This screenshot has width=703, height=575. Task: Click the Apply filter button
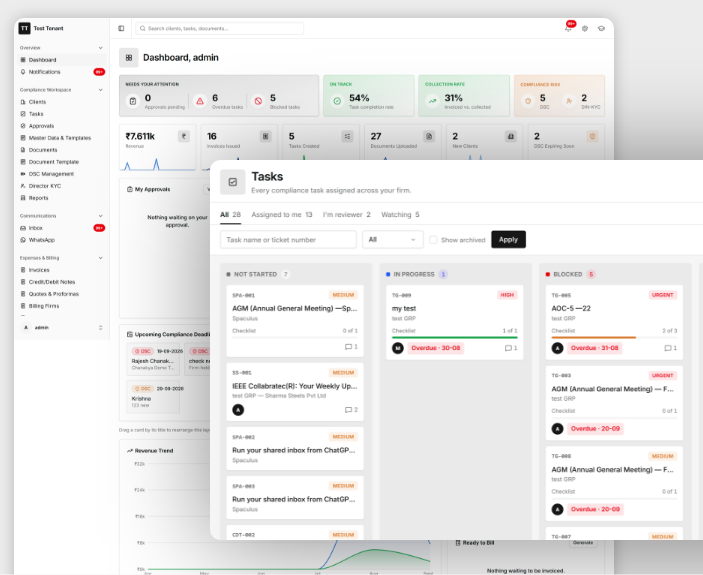tap(508, 239)
